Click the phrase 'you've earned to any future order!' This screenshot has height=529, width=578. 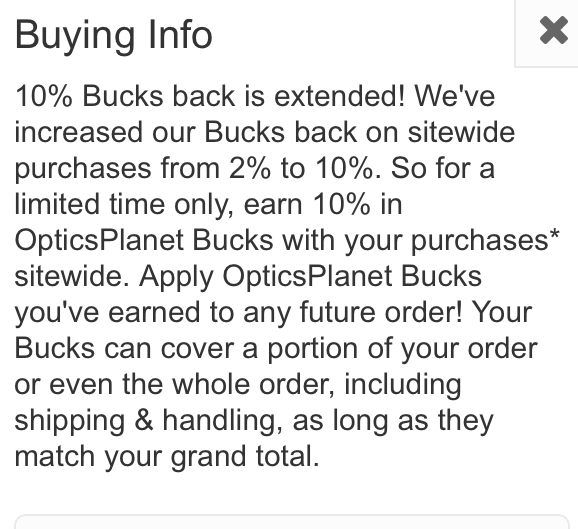coord(238,313)
